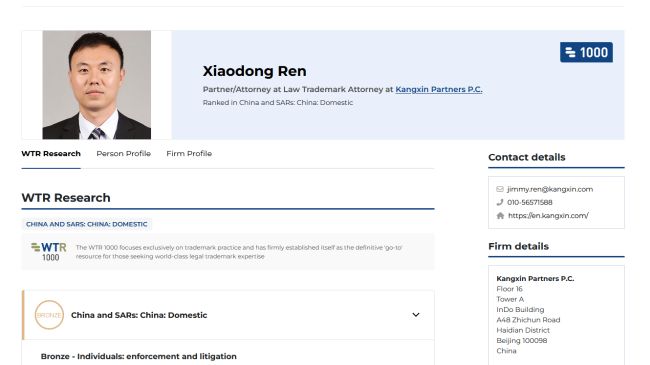Visit the en.kangxin.com website link
Screen dimensions: 650x365
point(548,216)
